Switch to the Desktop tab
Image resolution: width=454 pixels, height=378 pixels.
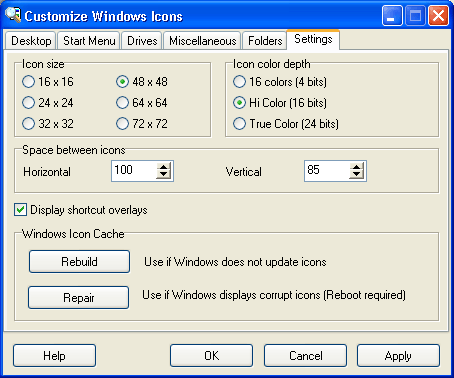coord(31,41)
